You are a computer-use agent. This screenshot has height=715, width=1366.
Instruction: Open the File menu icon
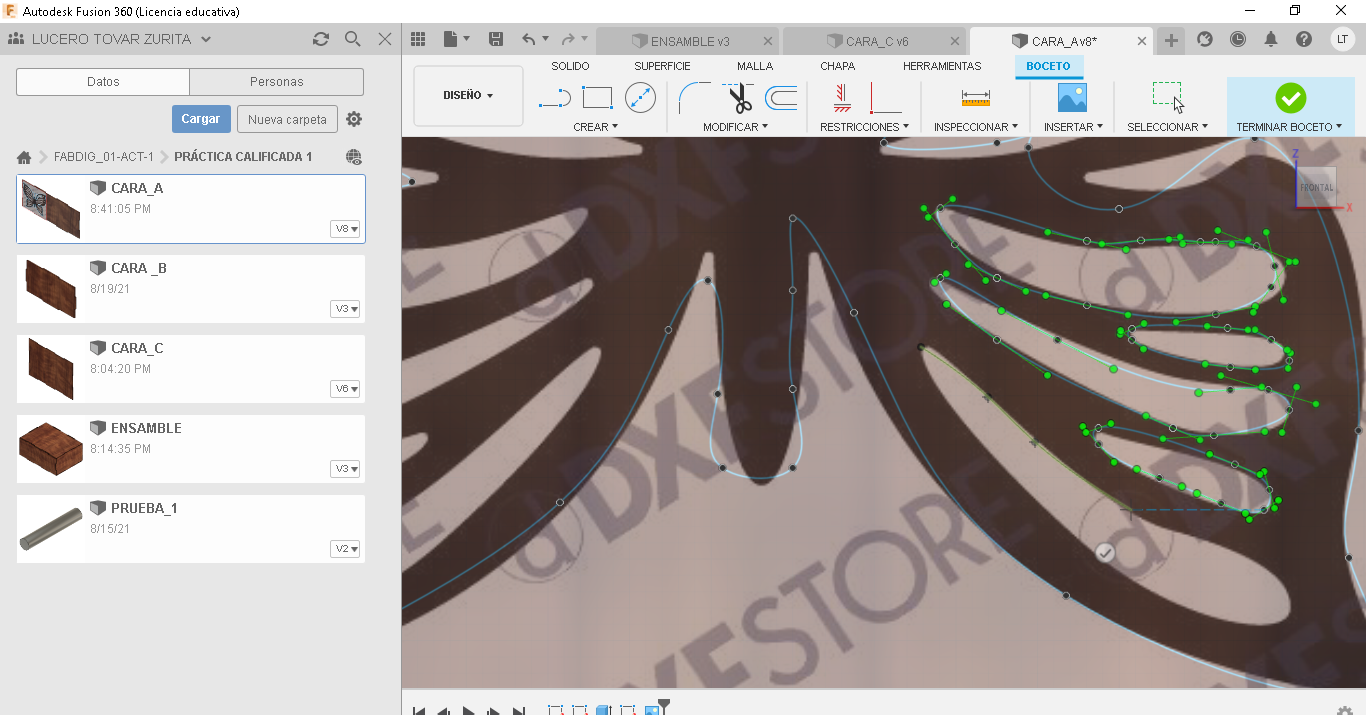tap(455, 39)
